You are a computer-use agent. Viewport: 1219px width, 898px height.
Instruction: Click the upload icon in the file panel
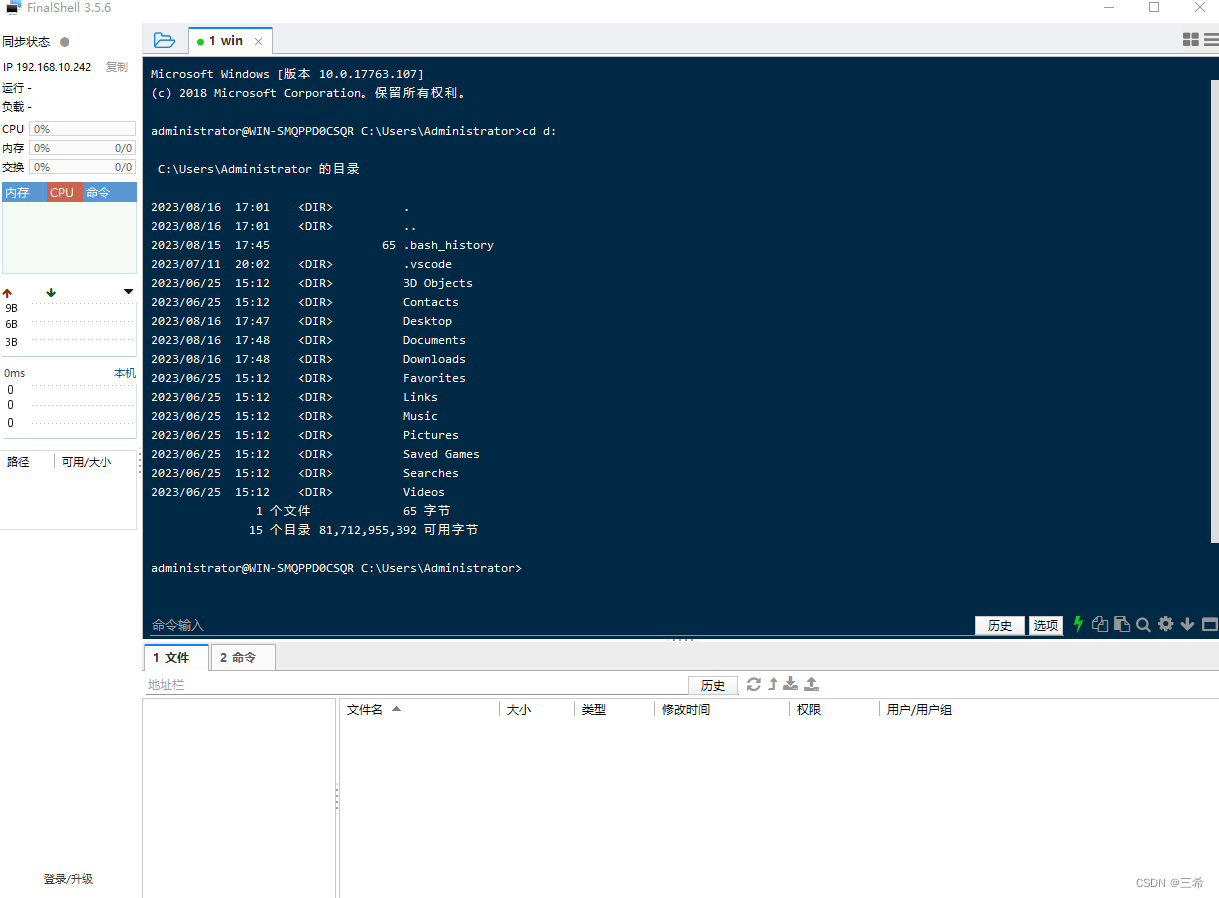[811, 684]
